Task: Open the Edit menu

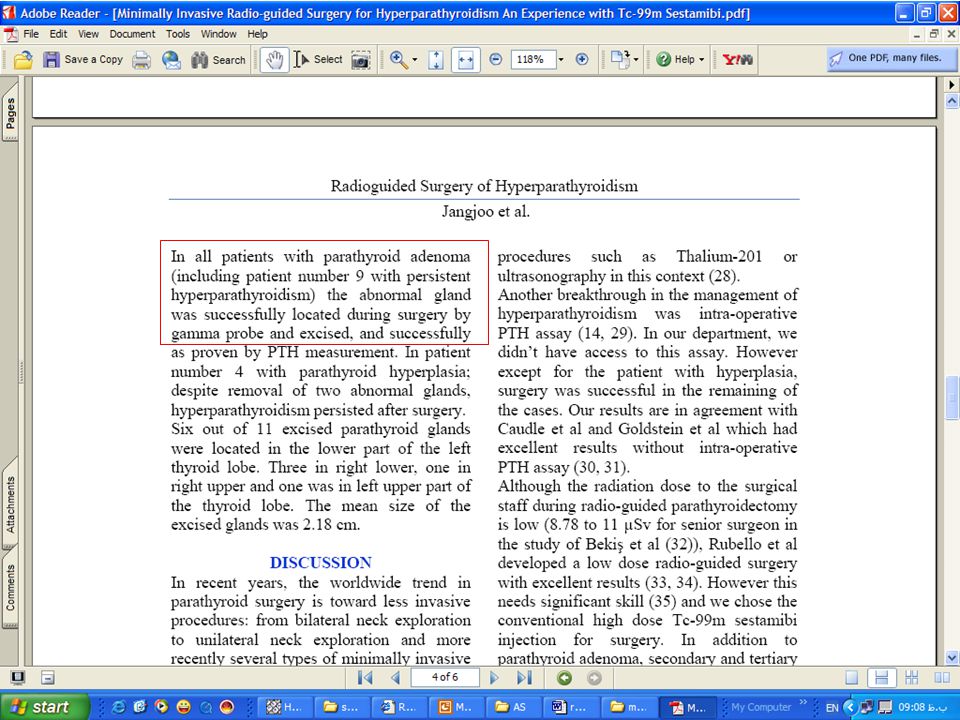Action: tap(58, 34)
